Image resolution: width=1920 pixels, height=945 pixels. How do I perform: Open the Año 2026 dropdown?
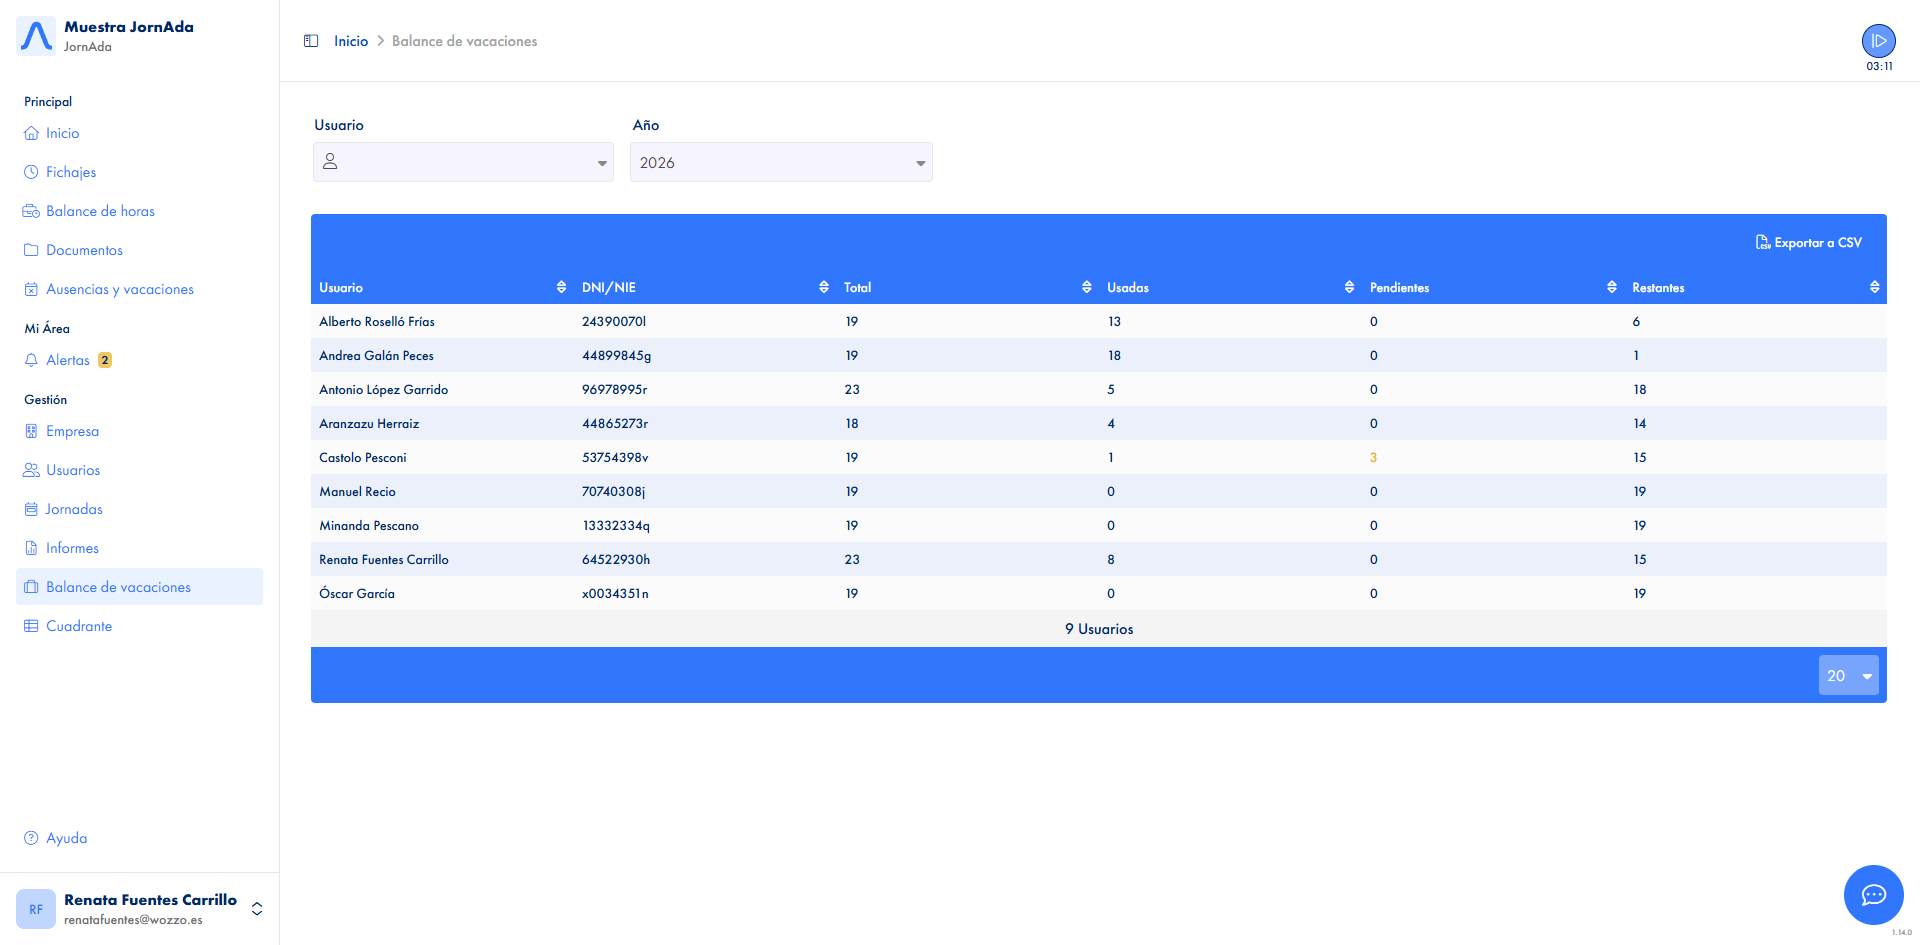pyautogui.click(x=781, y=162)
